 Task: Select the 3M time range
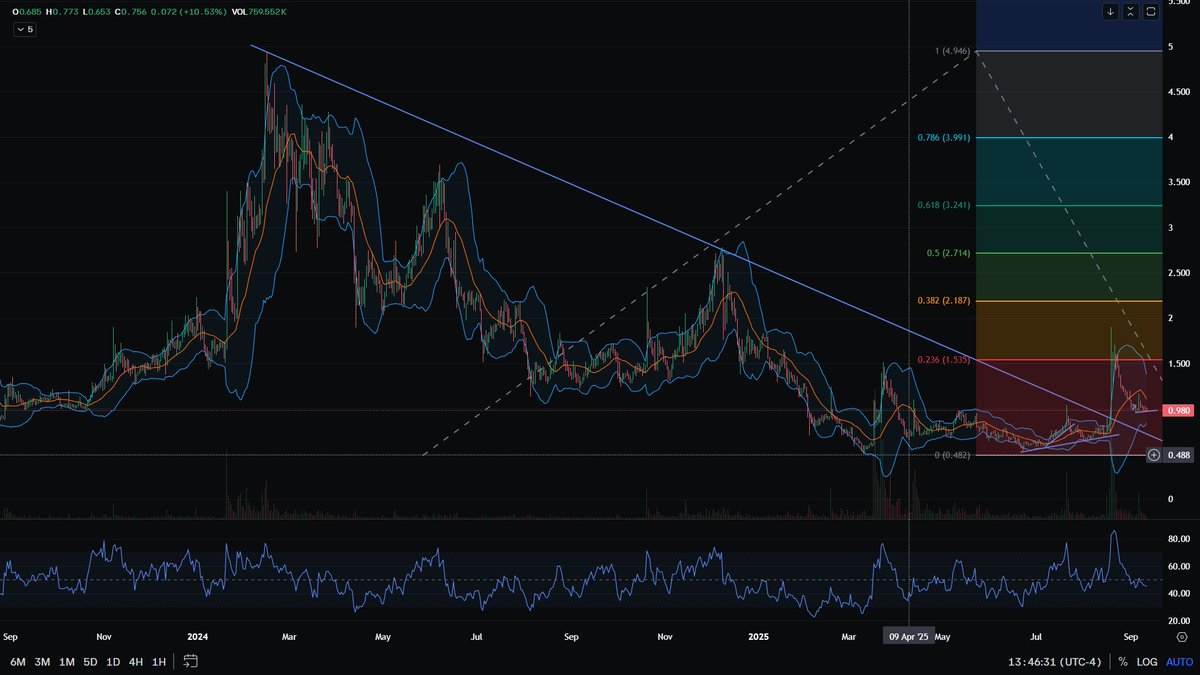point(43,661)
